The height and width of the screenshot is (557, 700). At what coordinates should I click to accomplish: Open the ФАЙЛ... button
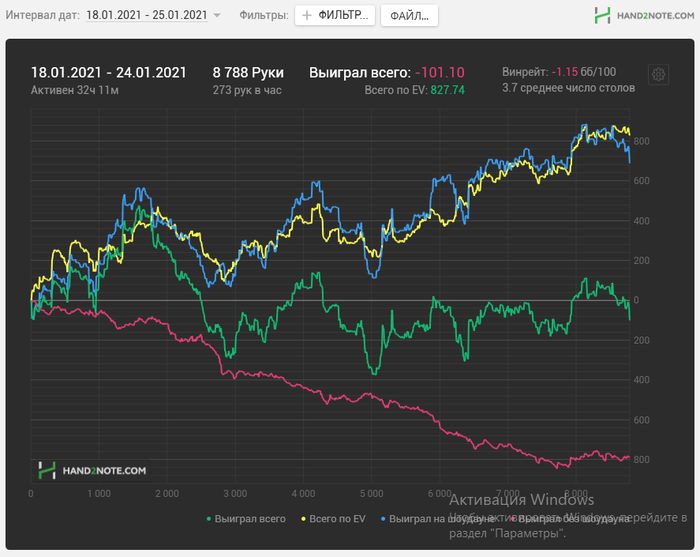click(409, 16)
